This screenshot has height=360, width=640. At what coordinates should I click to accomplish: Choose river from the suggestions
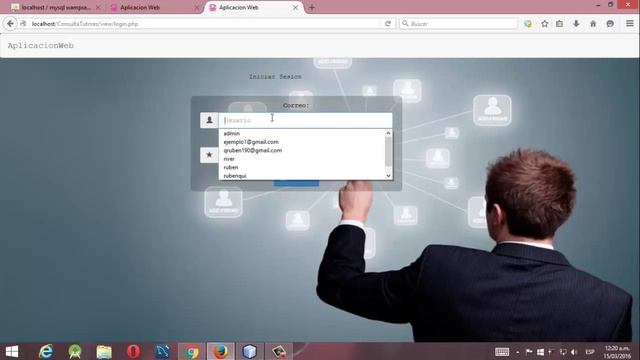[x=302, y=159]
